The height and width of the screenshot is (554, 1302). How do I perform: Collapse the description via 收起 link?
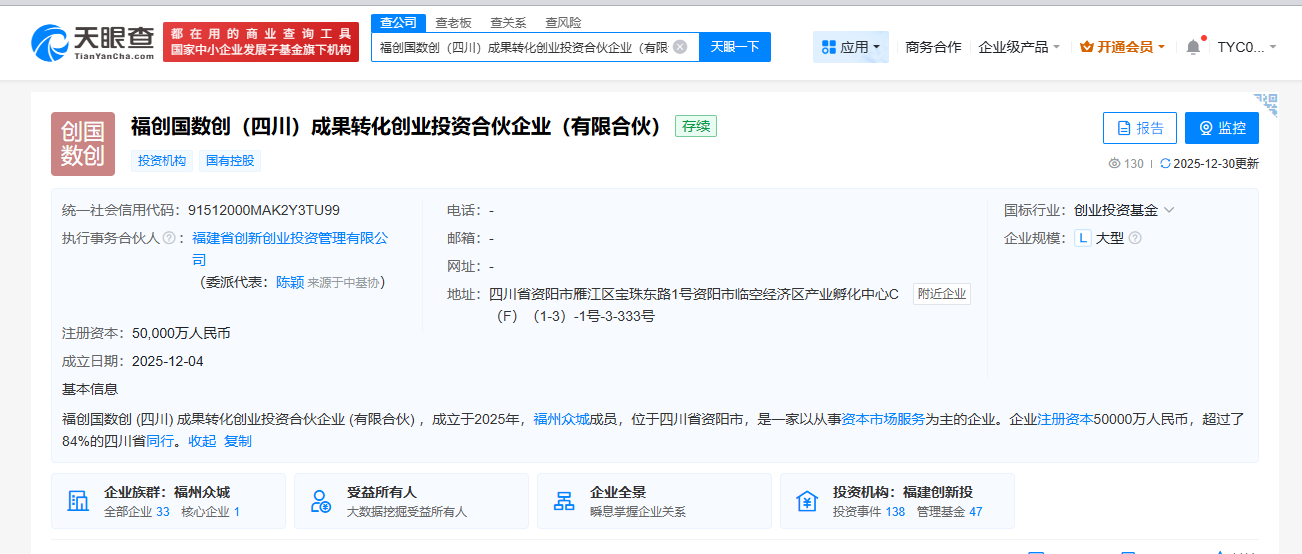[x=202, y=441]
